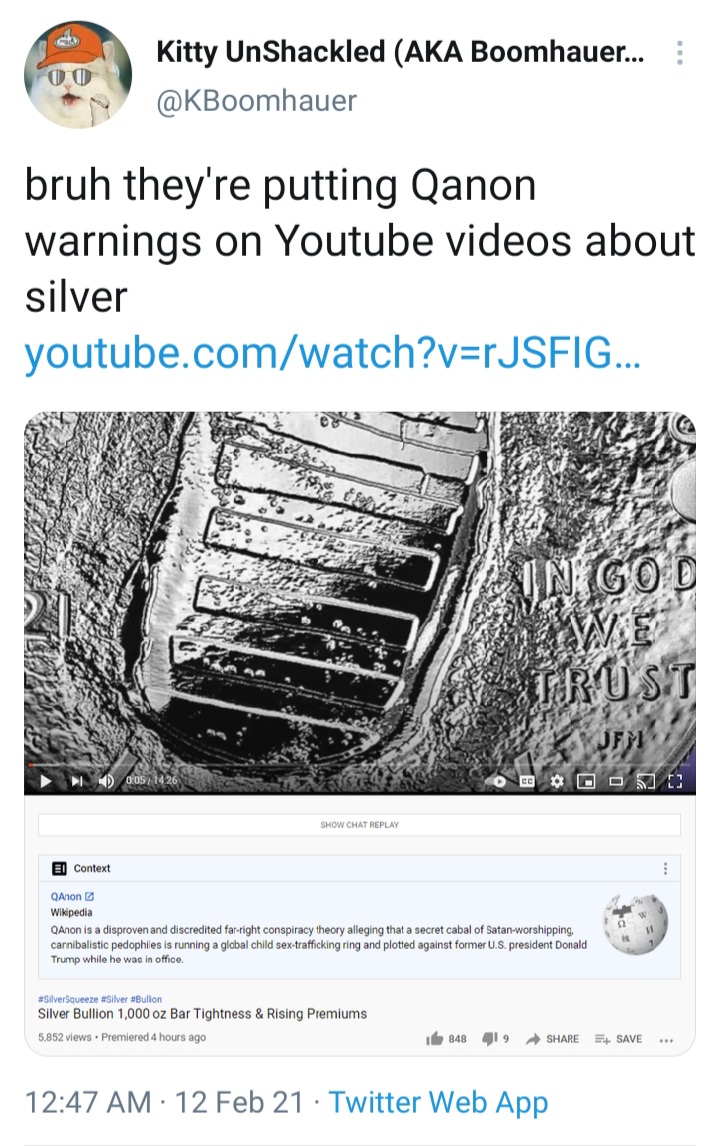Mute the video volume speaker icon
720x1146 pixels.
click(x=106, y=781)
